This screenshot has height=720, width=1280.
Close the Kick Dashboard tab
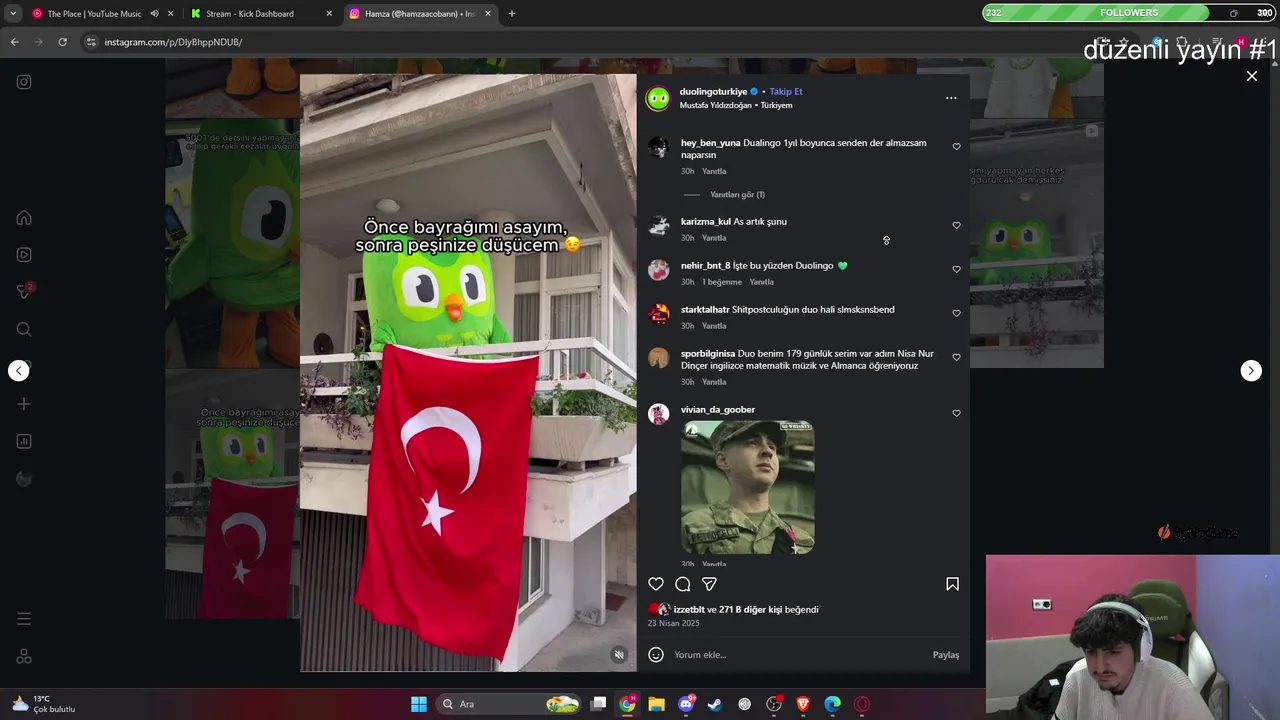(329, 14)
